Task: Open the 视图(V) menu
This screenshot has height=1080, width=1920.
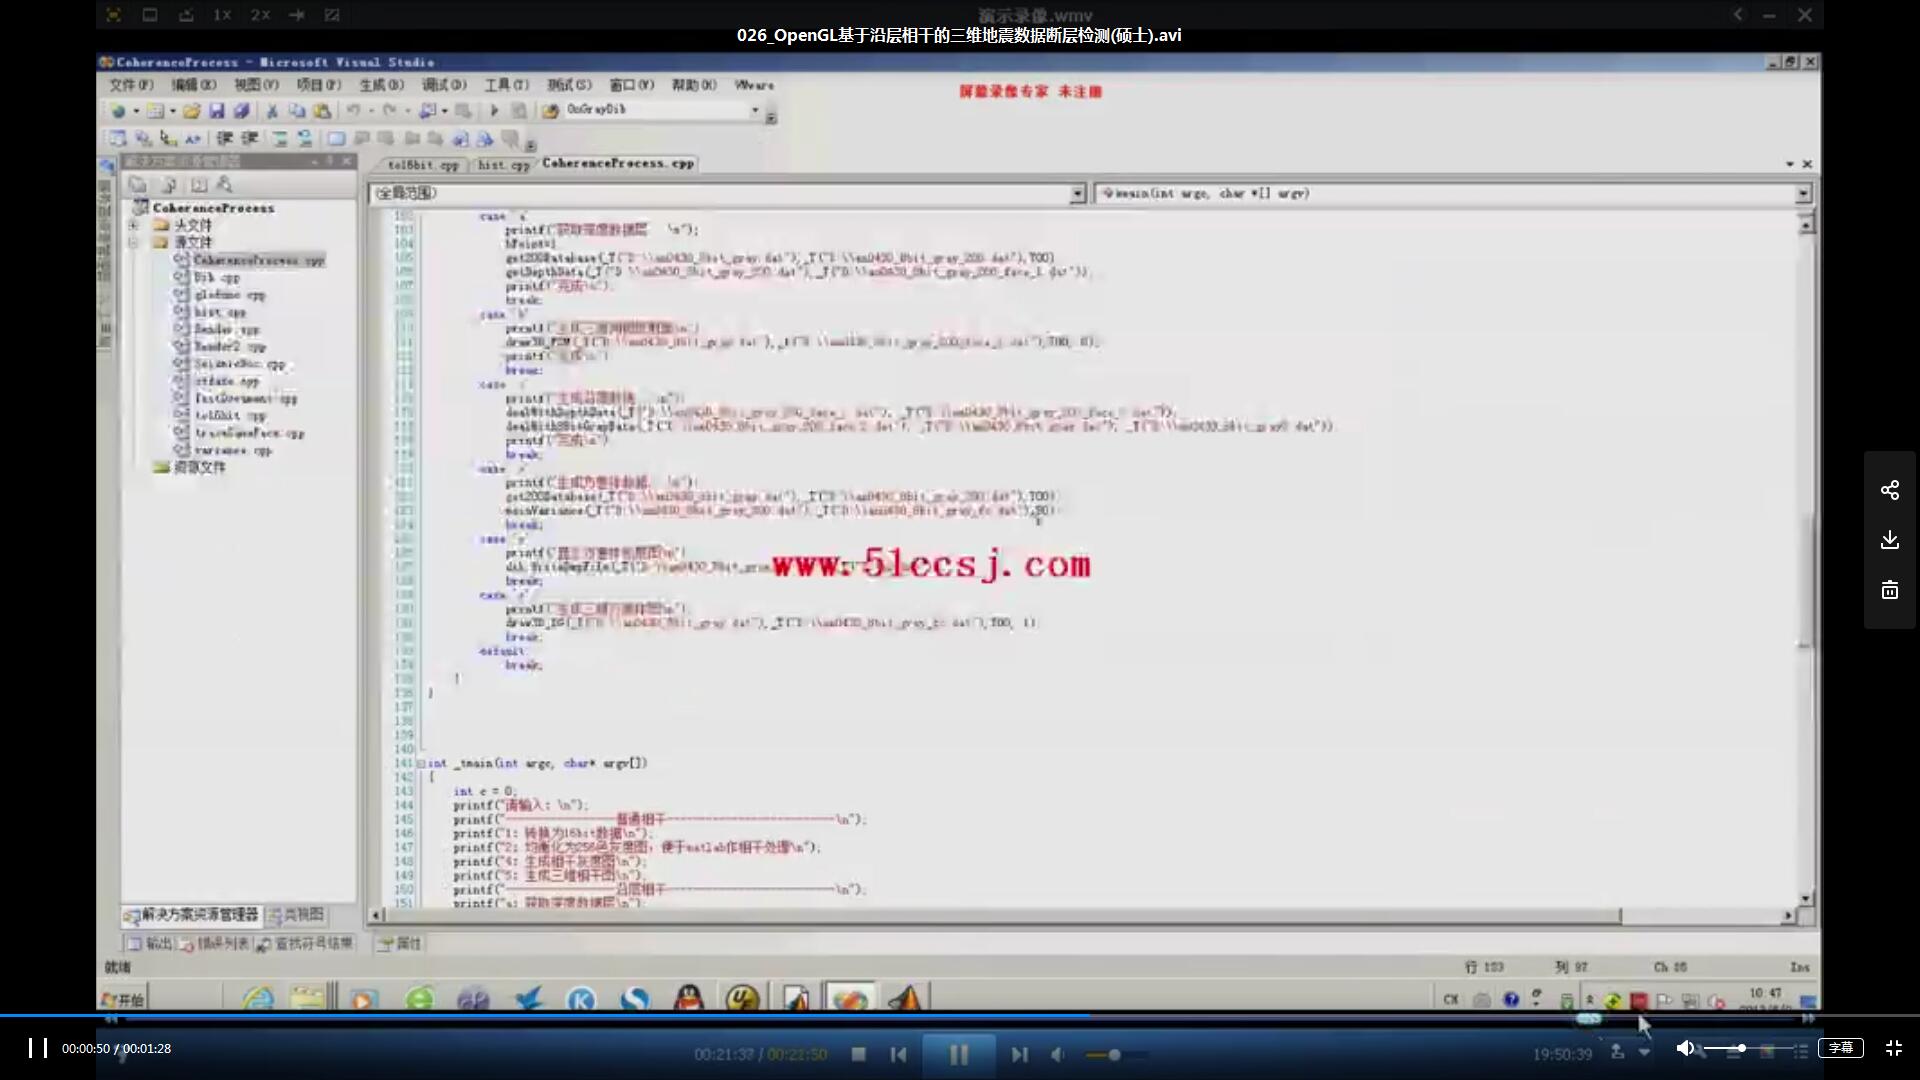Action: (256, 85)
